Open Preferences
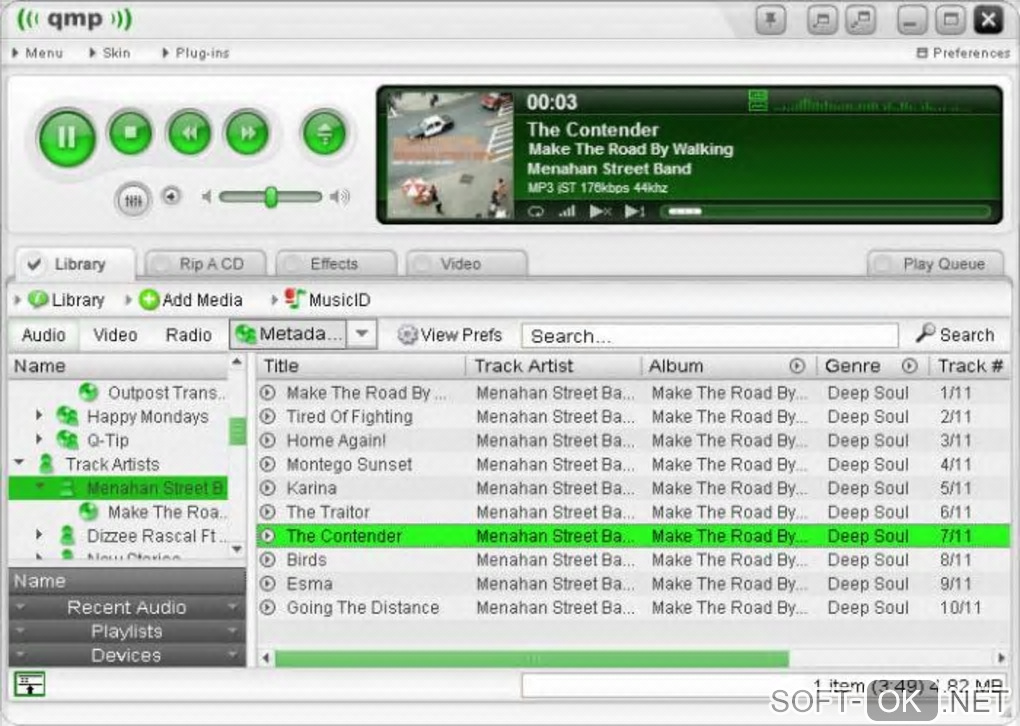This screenshot has height=726, width=1020. click(x=963, y=53)
